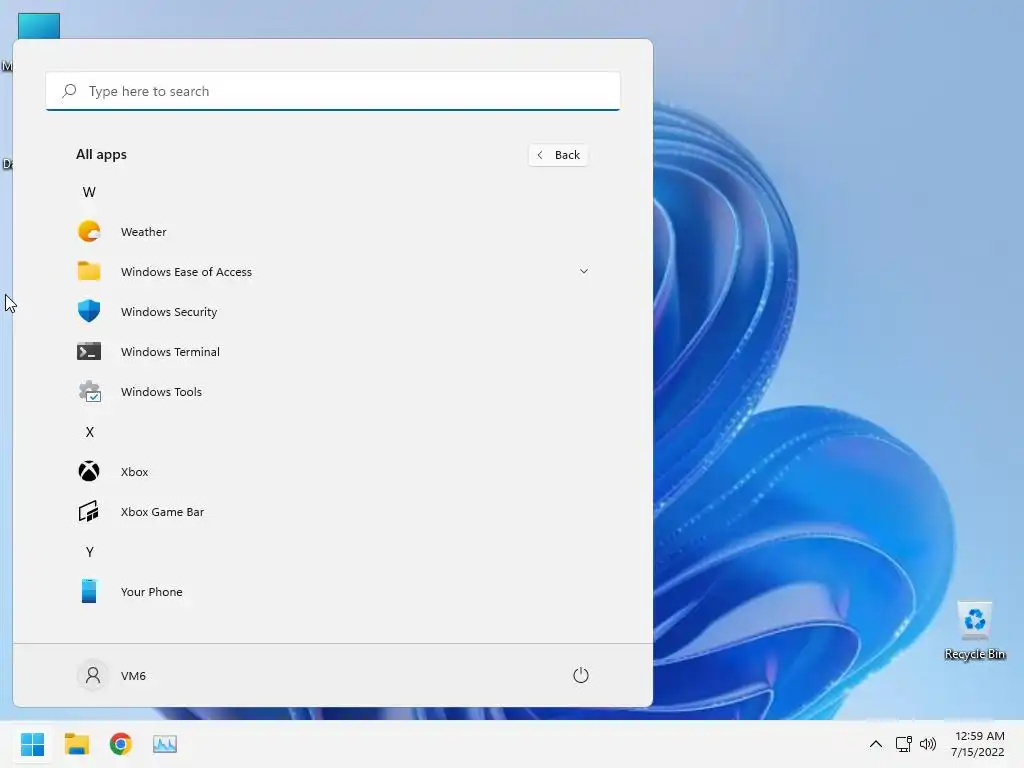Launch the Xbox app icon
The width and height of the screenshot is (1024, 768).
89,471
